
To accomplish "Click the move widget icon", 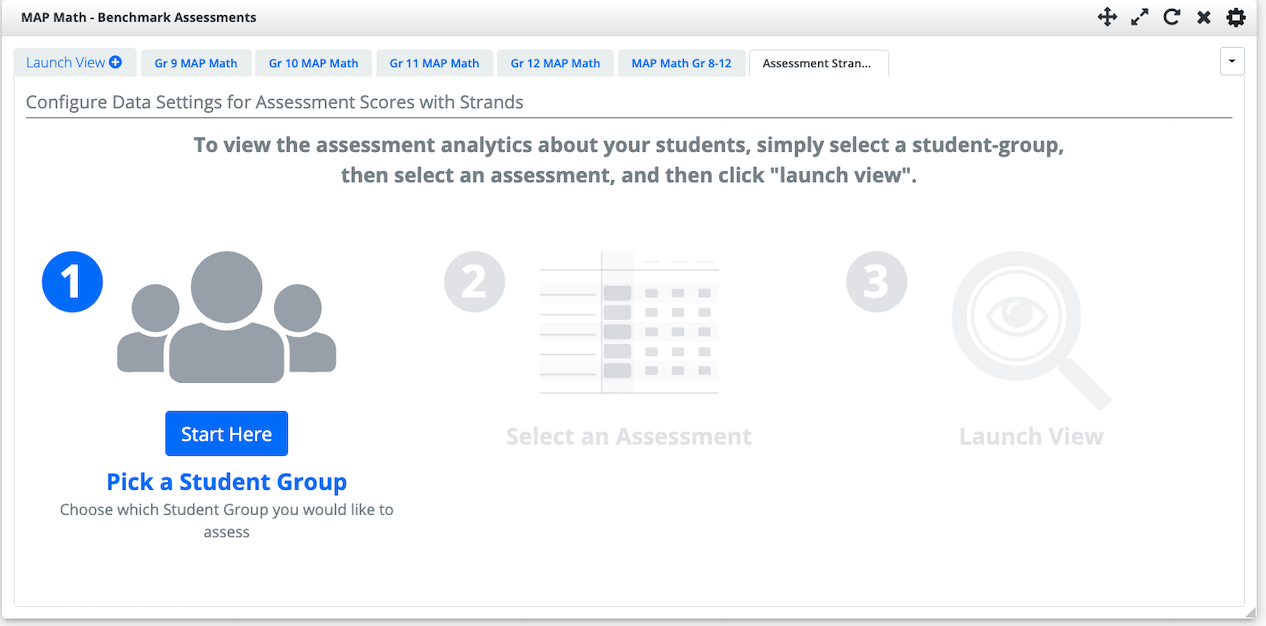I will 1107,17.
